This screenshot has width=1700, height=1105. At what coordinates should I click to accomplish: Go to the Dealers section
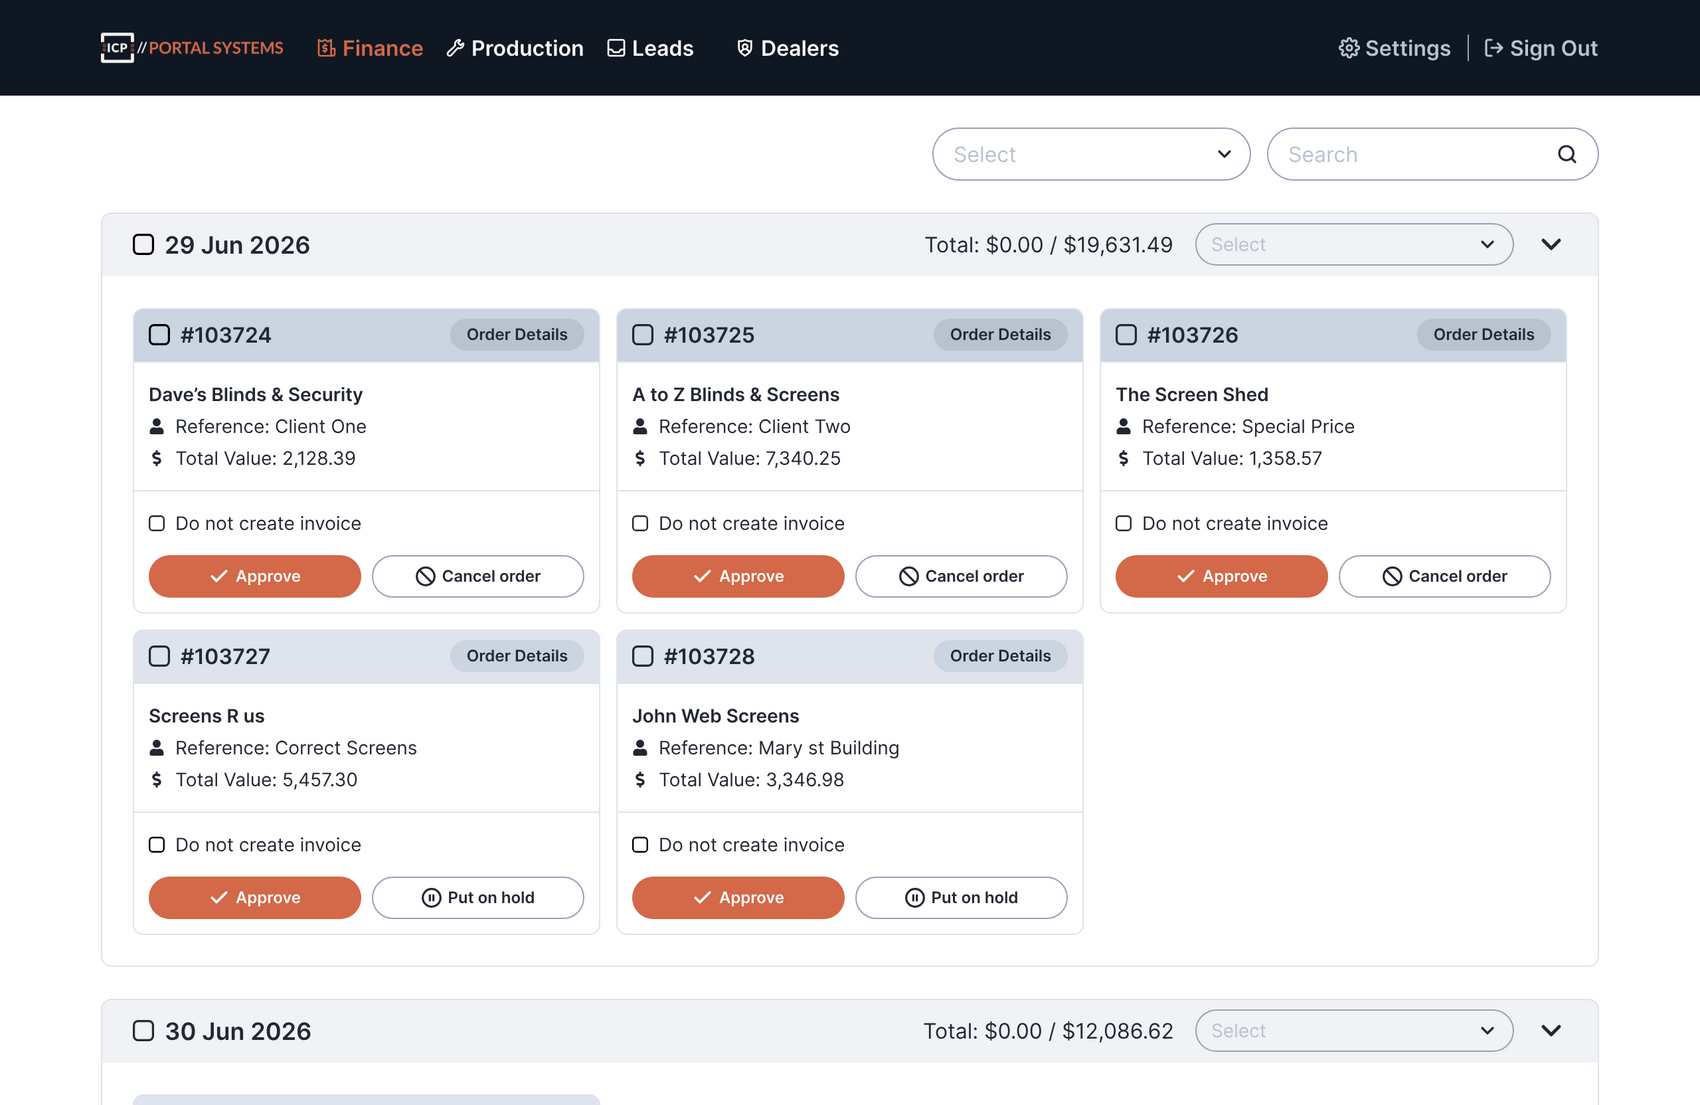[x=787, y=48]
